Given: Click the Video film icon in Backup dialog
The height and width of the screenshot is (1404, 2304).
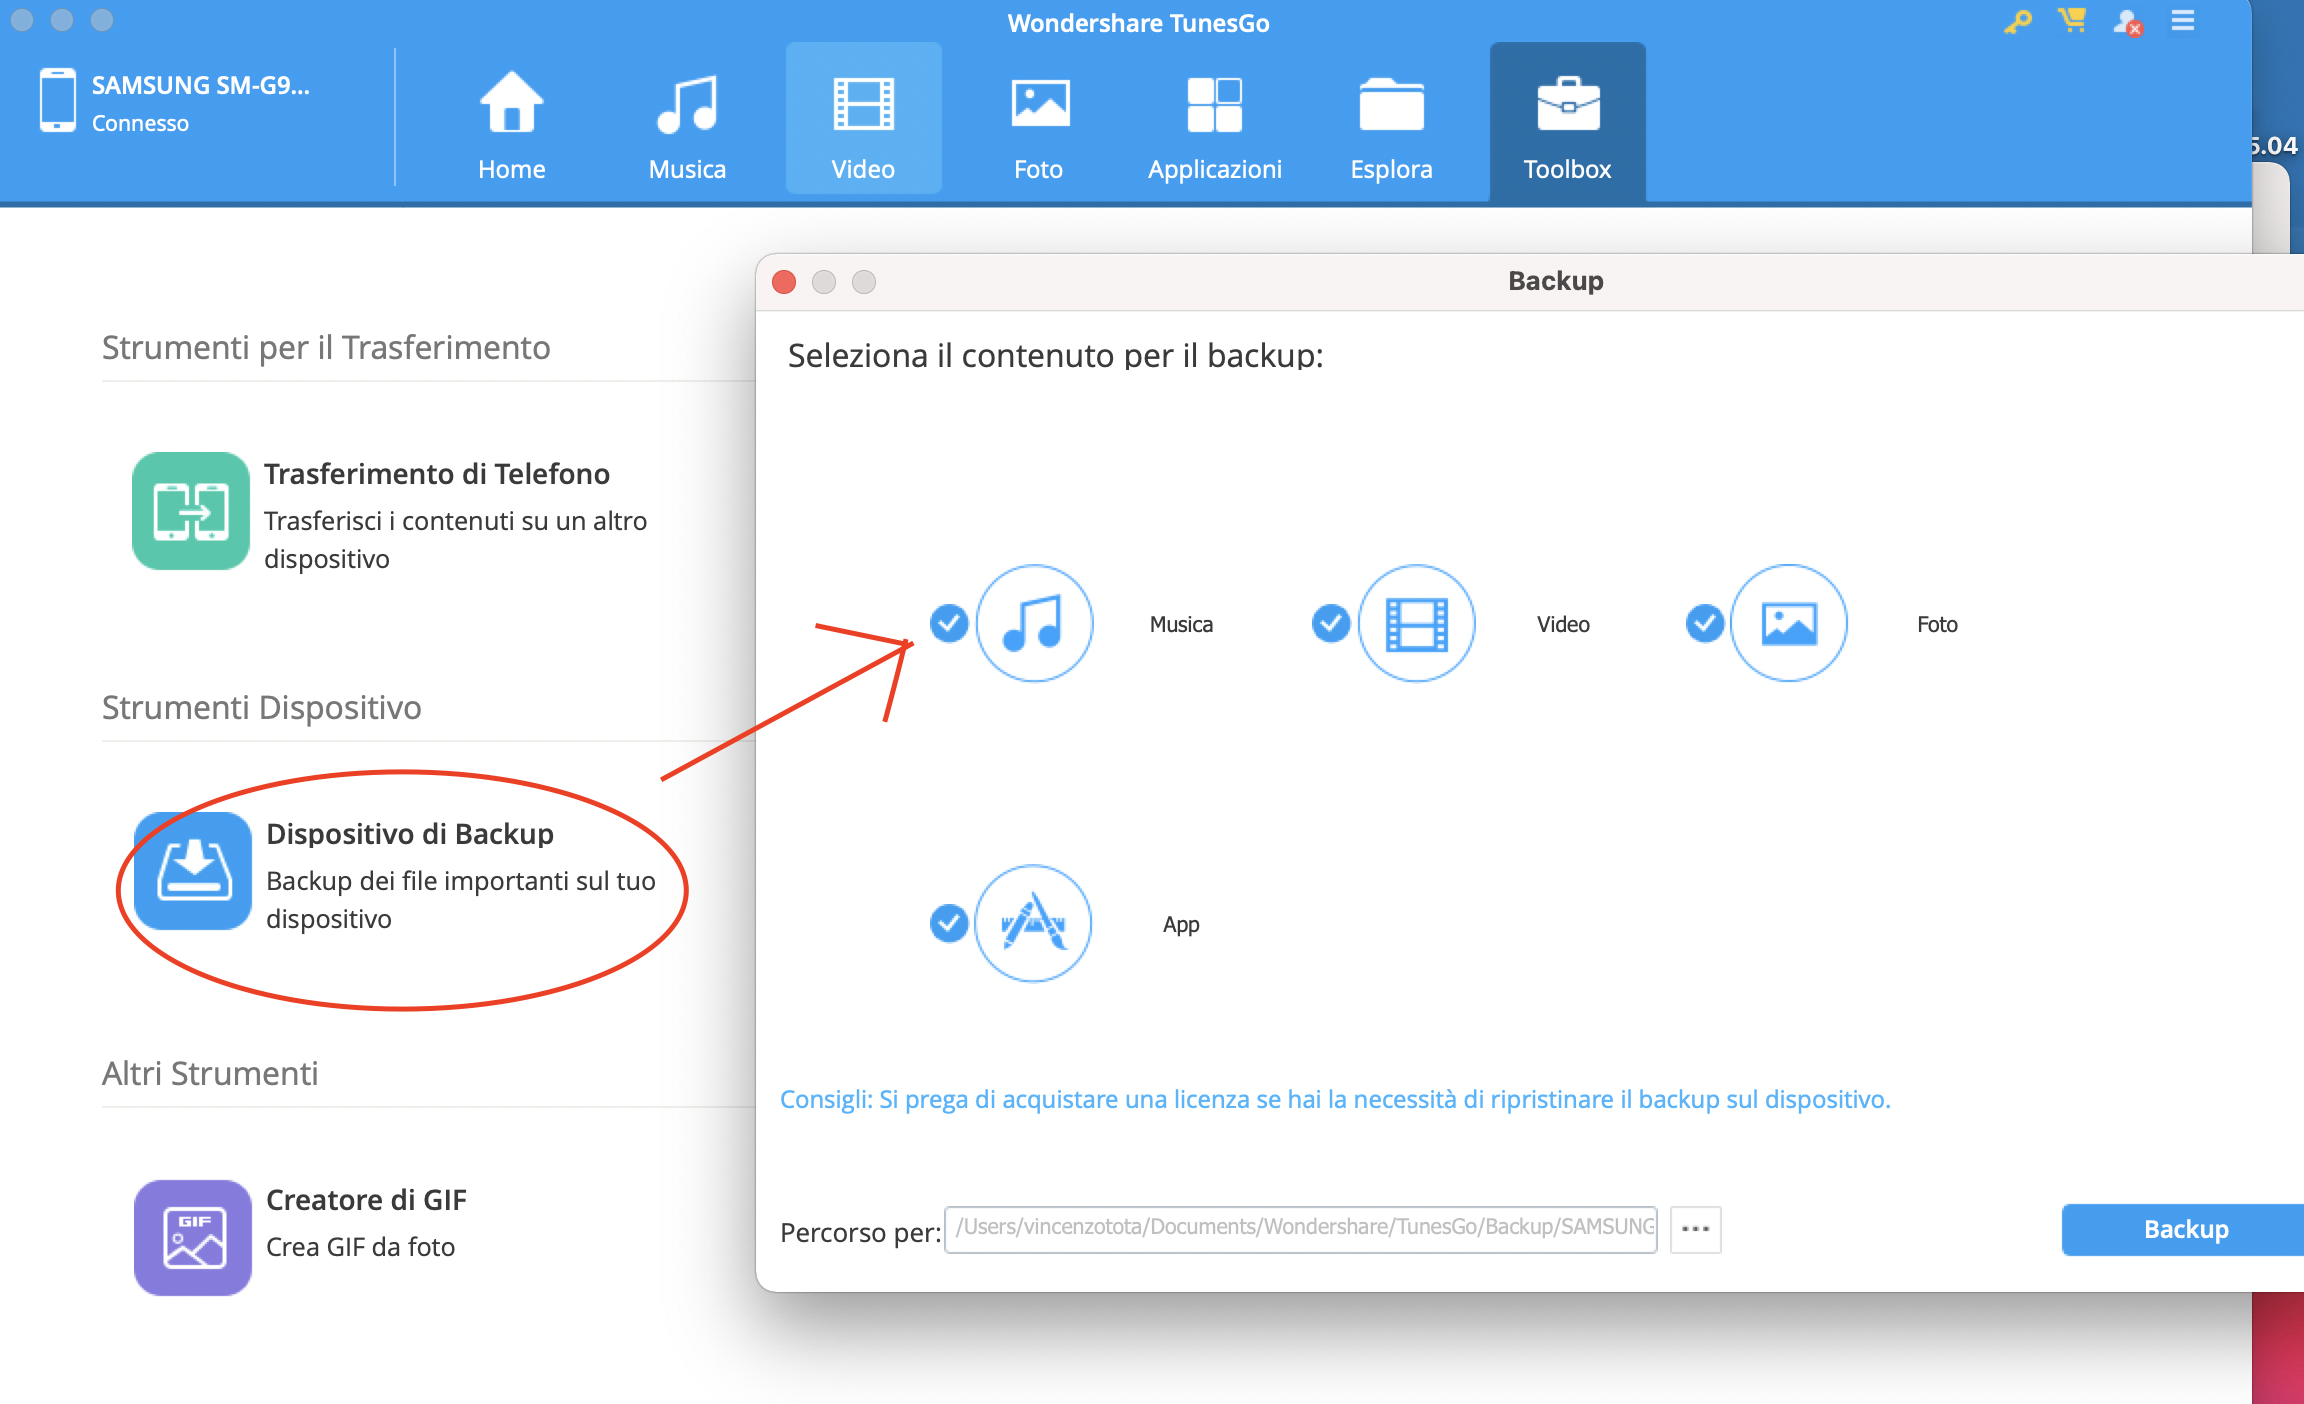Looking at the screenshot, I should click(1416, 623).
